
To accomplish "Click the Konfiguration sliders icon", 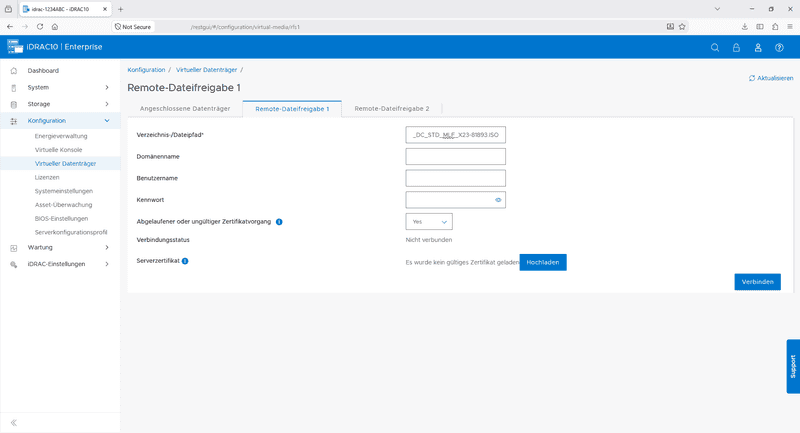I will click(14, 121).
